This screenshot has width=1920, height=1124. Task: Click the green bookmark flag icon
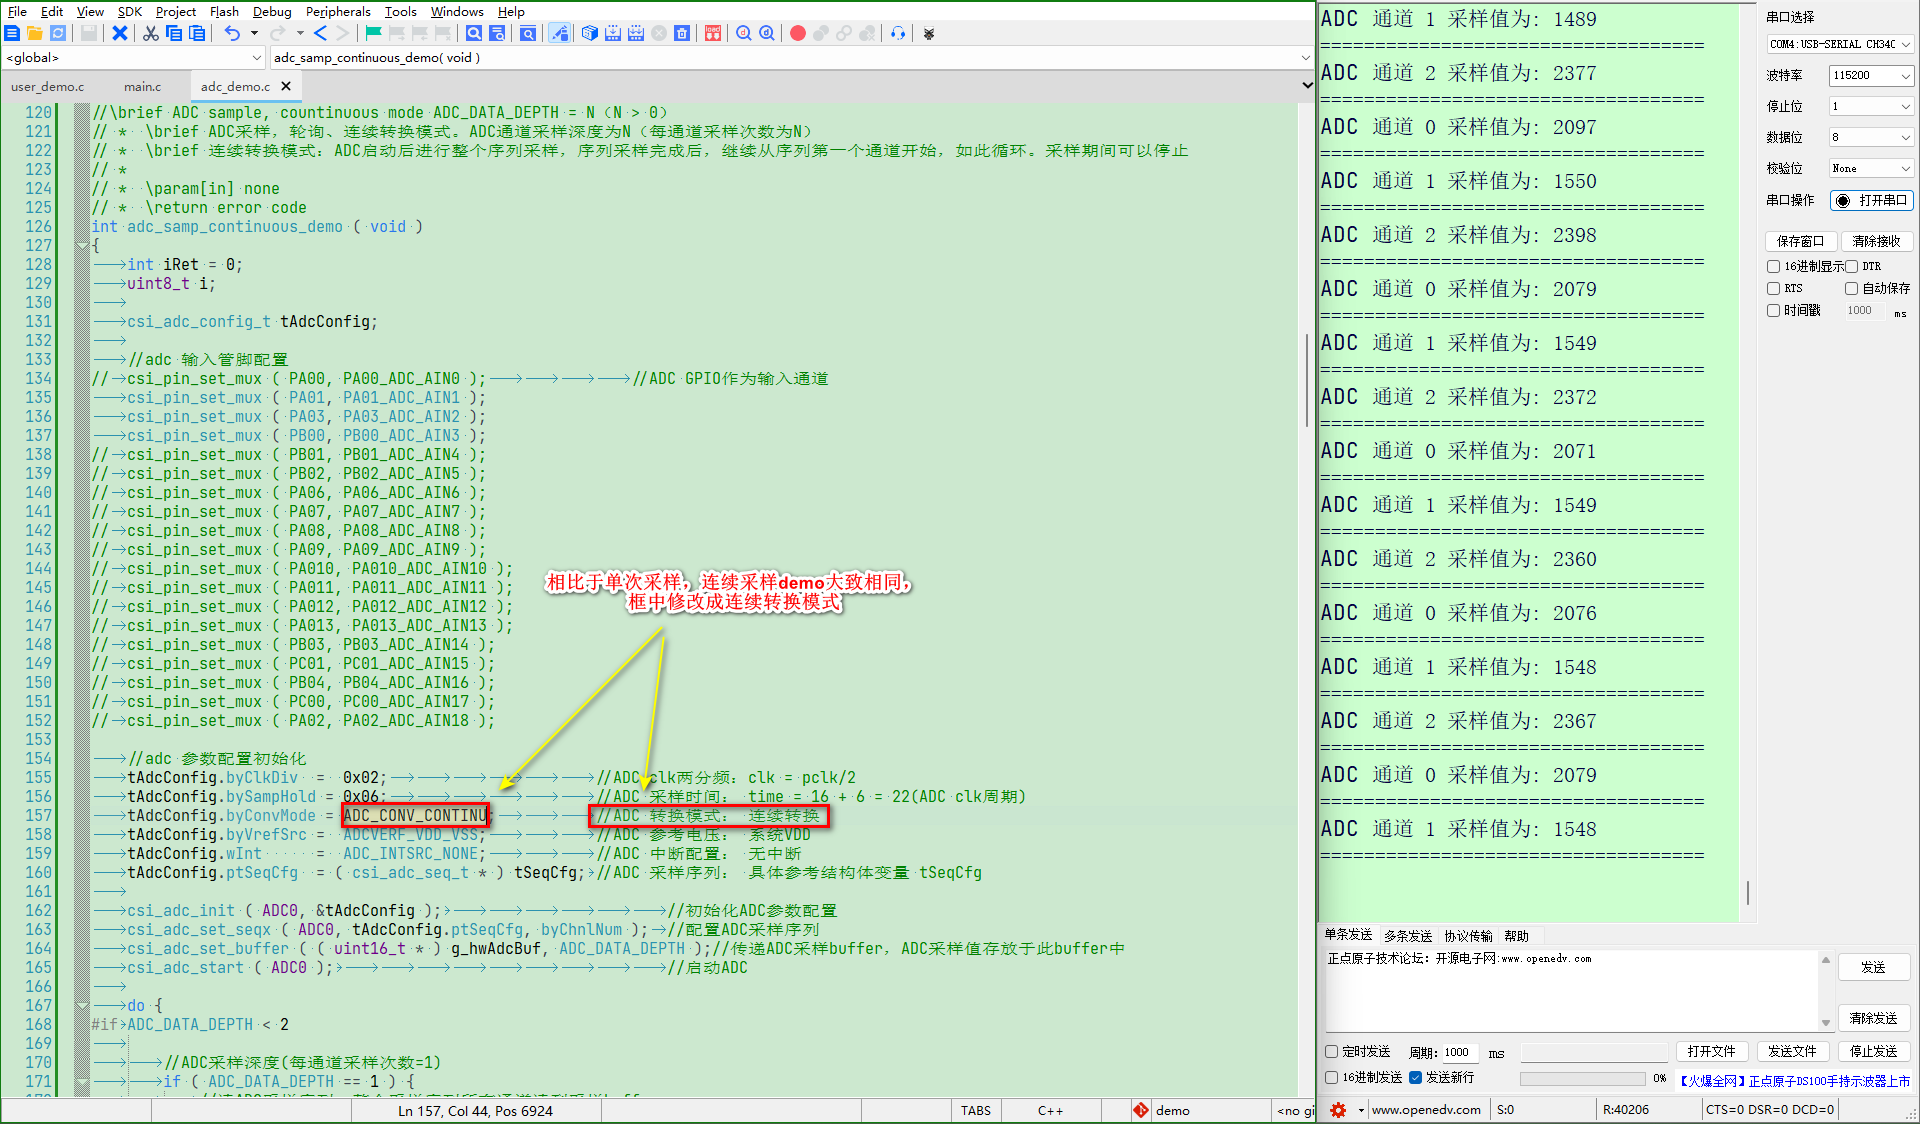(x=373, y=33)
